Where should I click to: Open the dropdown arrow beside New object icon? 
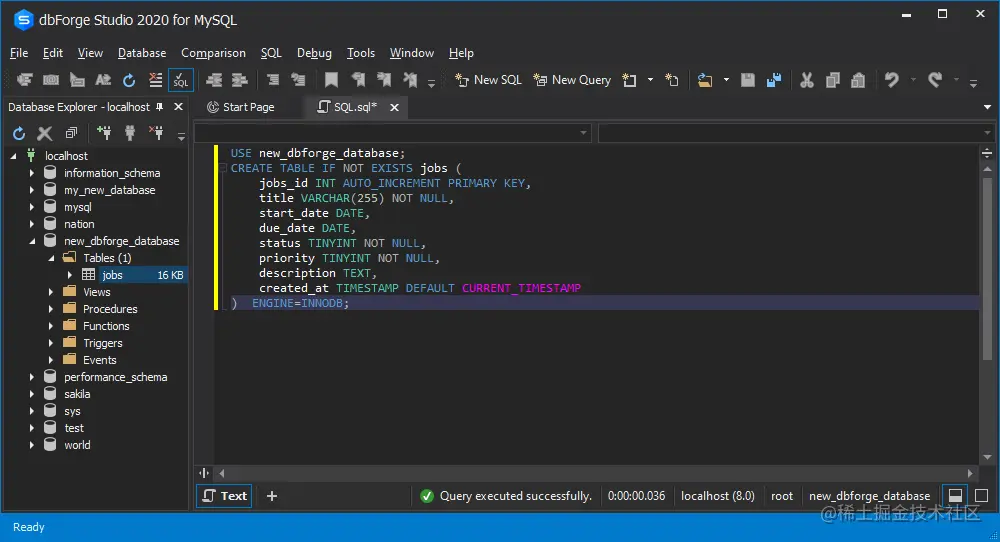pyautogui.click(x=651, y=80)
